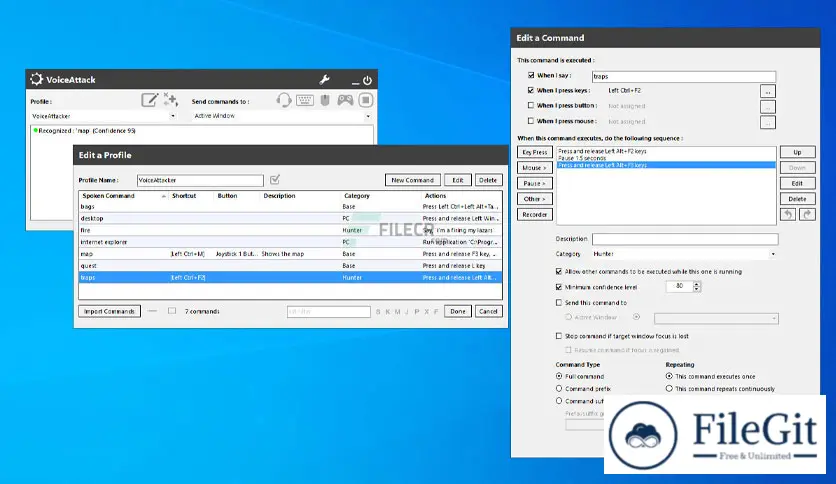Sort by Category column header
Screen dimensions: 836x484
(x=381, y=196)
